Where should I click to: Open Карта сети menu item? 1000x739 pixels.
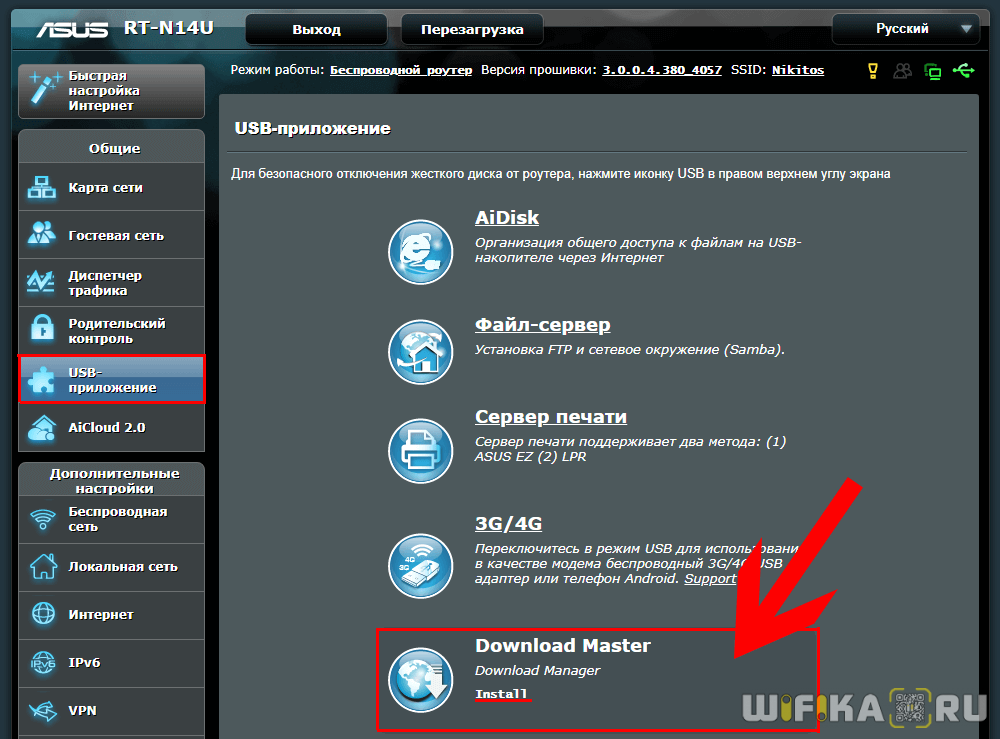pos(112,187)
